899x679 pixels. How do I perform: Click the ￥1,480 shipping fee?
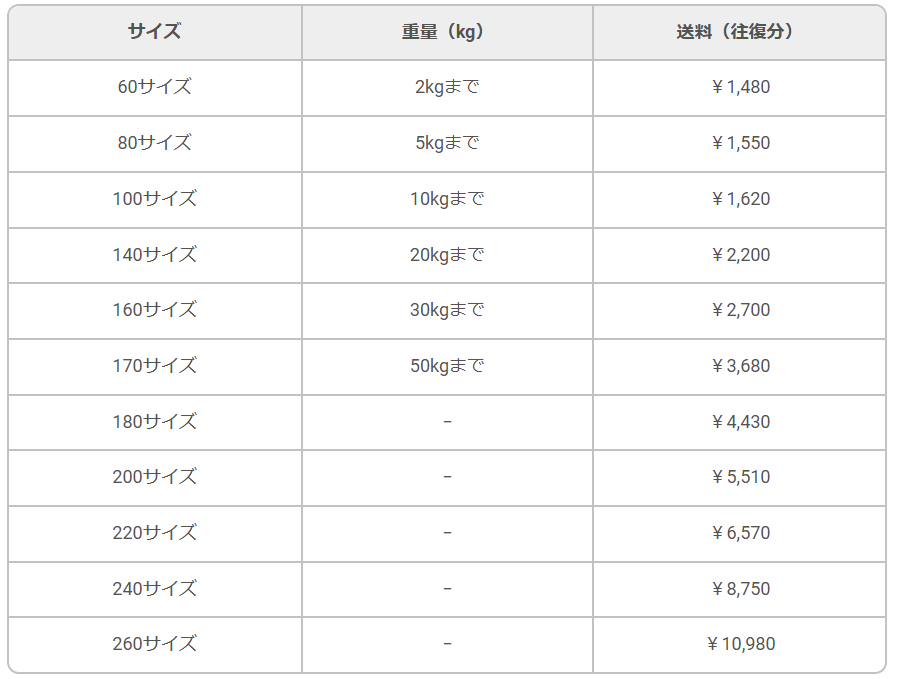coord(739,87)
